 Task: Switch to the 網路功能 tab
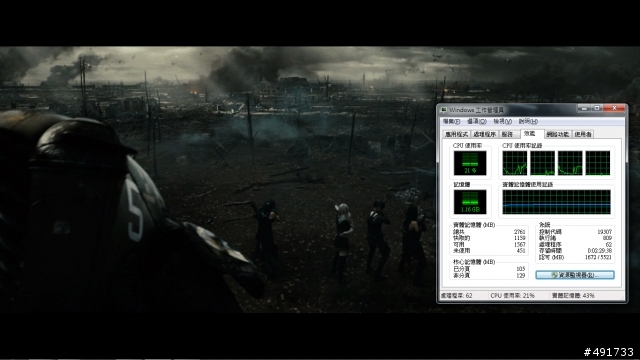pos(558,134)
